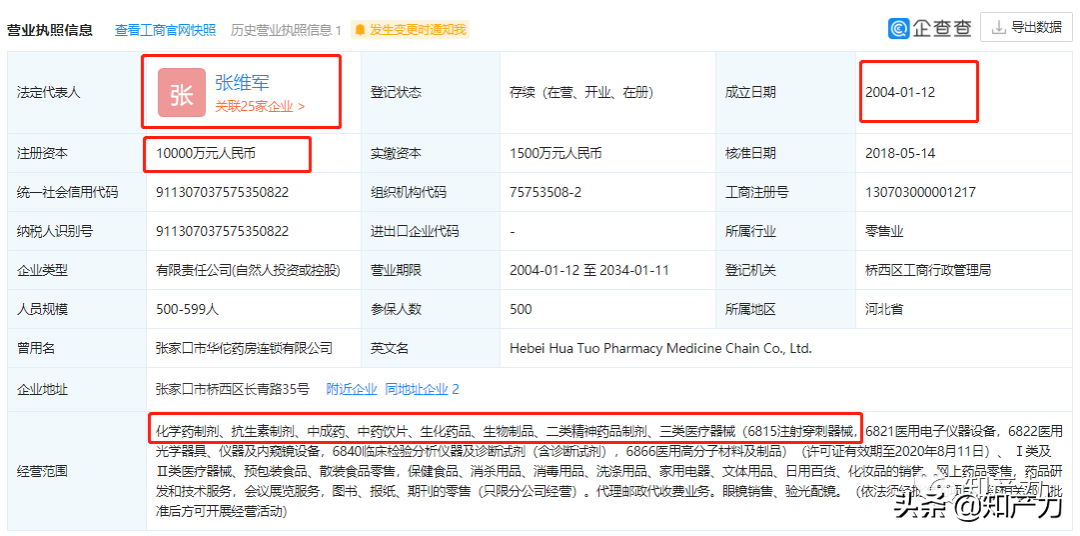Select organization code 75753508-2
The image size is (1080, 536).
click(546, 192)
